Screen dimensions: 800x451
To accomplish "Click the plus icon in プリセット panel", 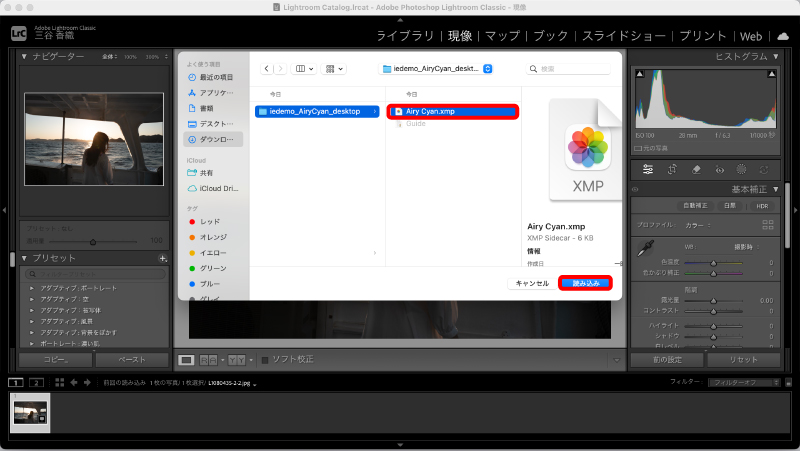I will pyautogui.click(x=162, y=258).
